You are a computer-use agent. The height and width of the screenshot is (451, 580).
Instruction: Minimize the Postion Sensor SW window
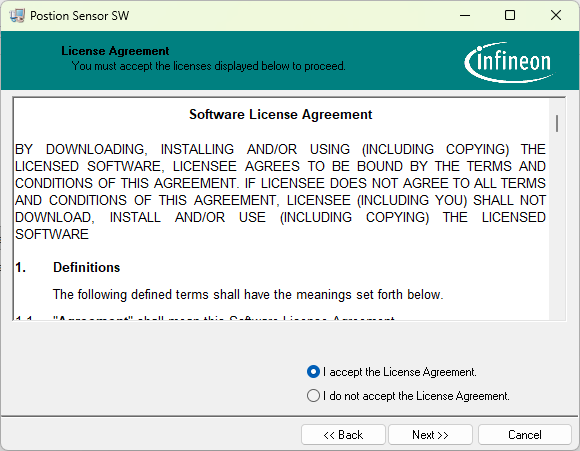tap(465, 16)
